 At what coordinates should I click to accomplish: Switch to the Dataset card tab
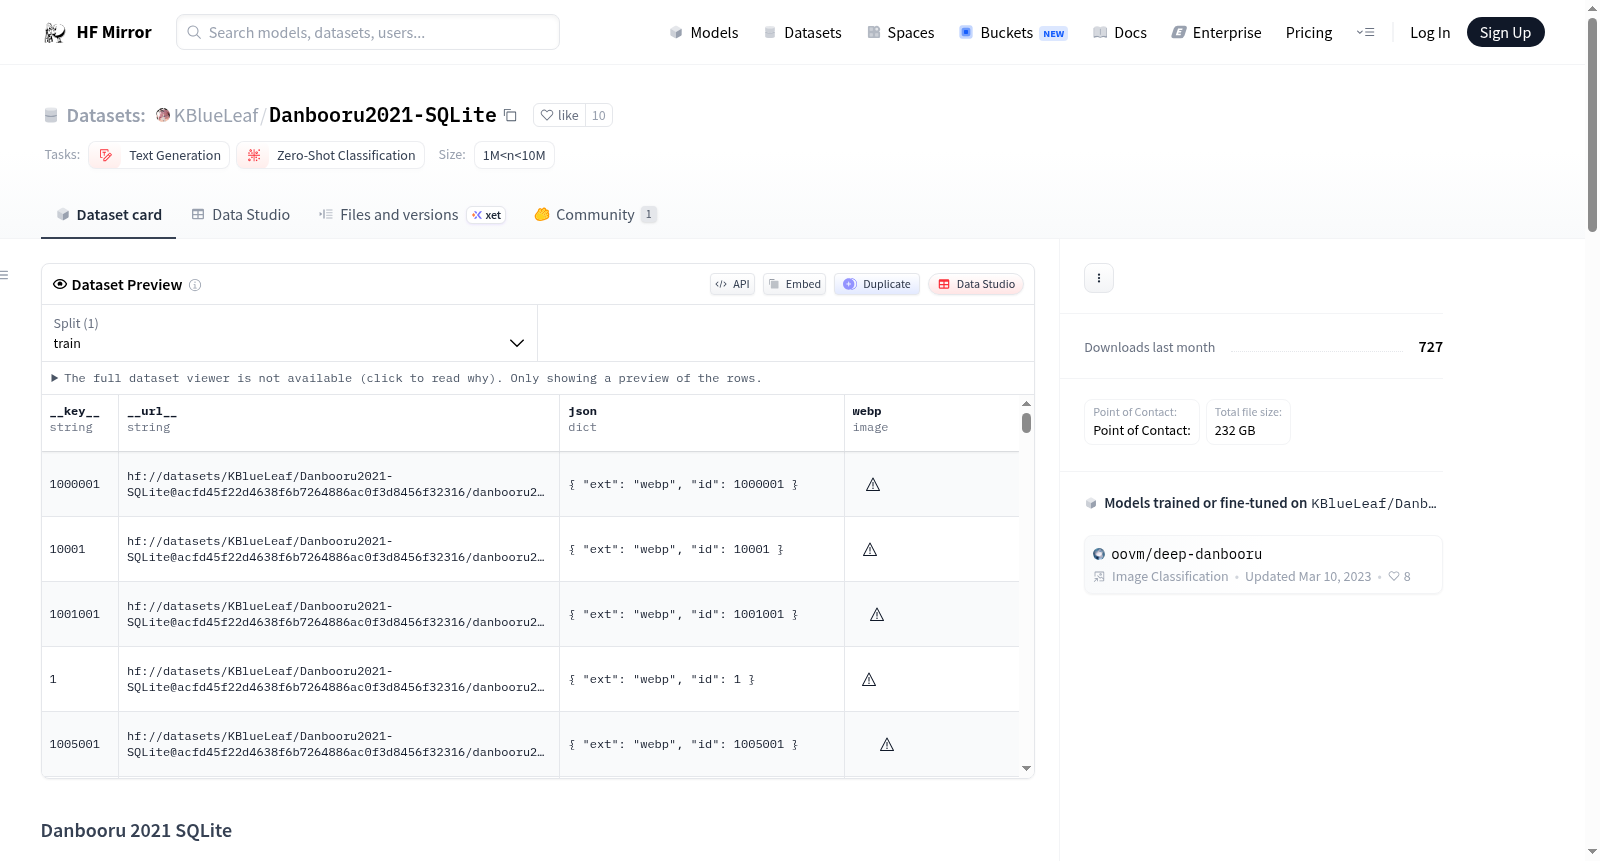tap(108, 215)
